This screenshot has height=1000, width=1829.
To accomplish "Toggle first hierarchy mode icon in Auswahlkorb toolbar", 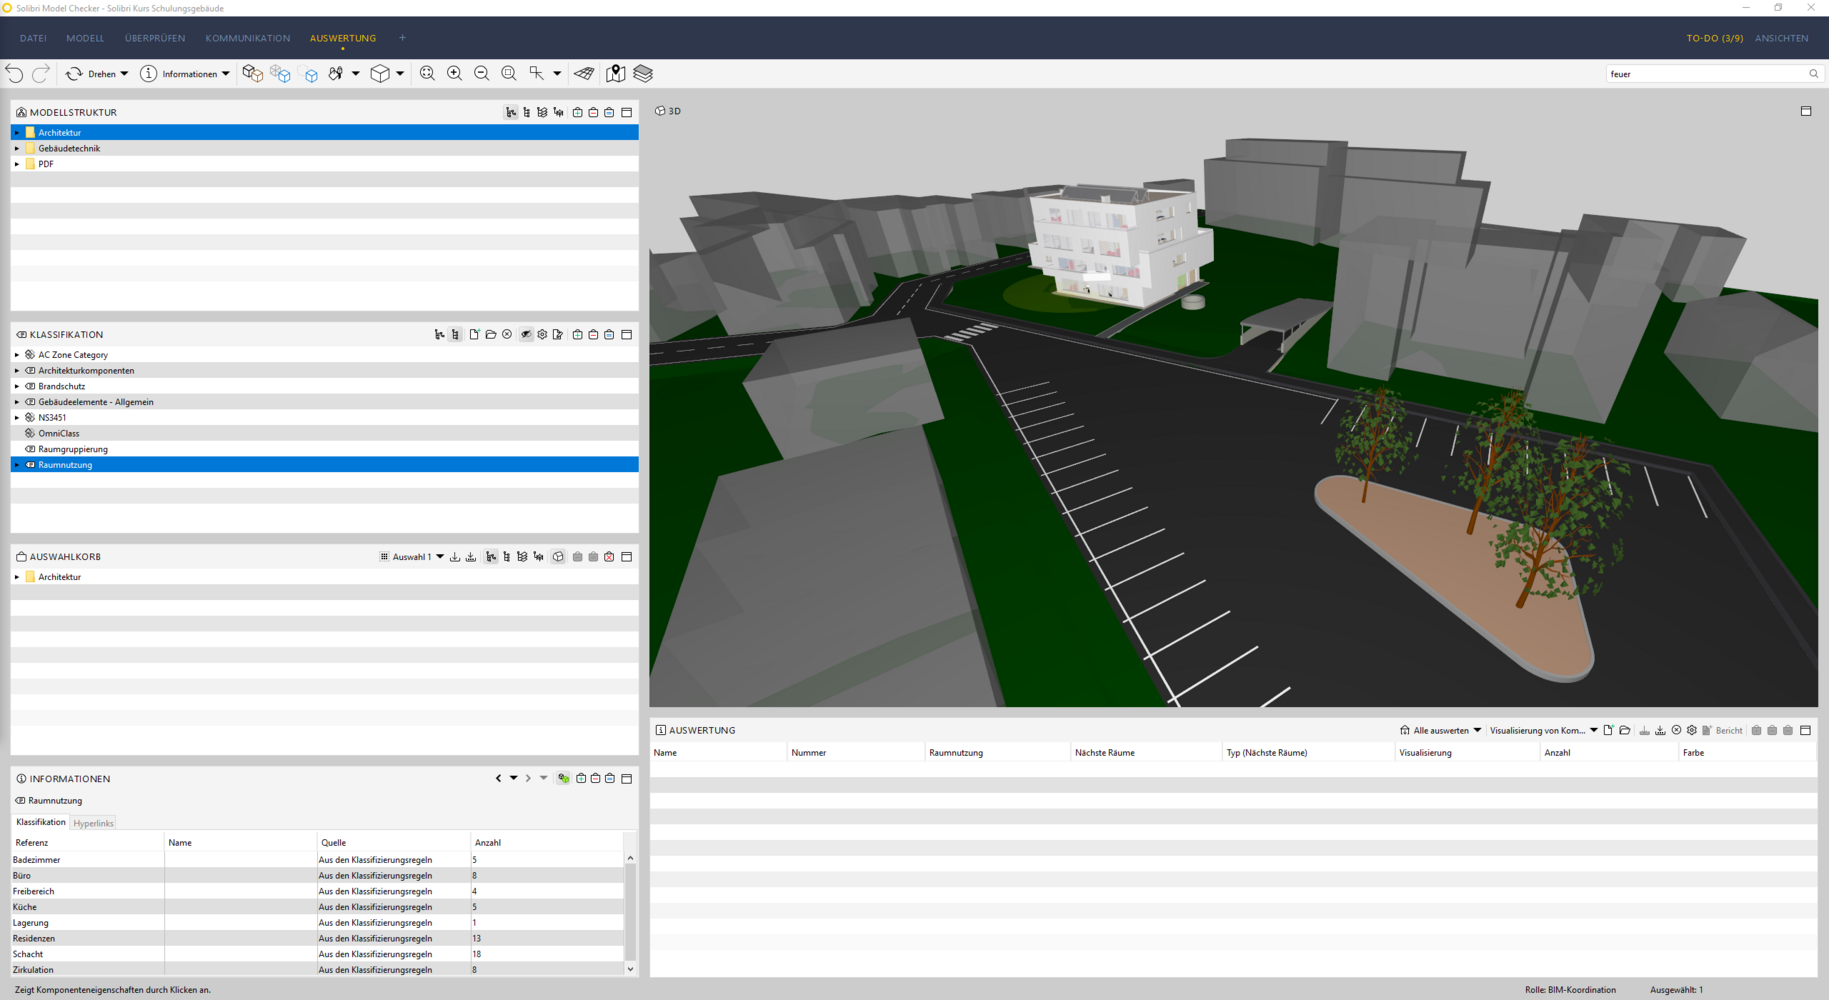I will (491, 557).
